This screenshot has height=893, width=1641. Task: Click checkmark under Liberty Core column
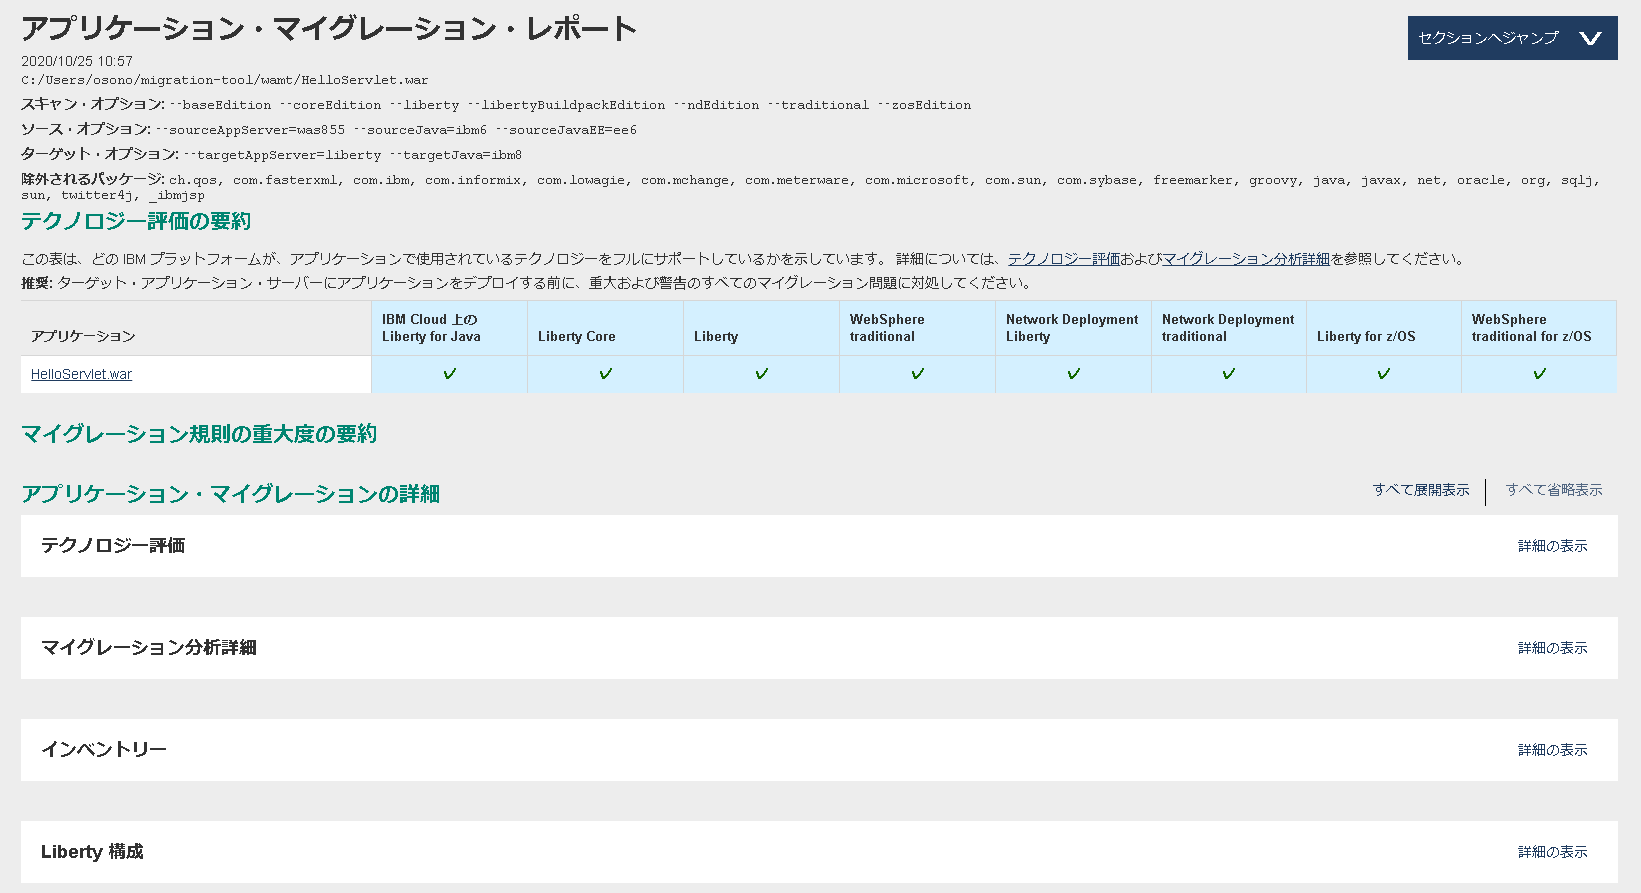click(x=606, y=374)
